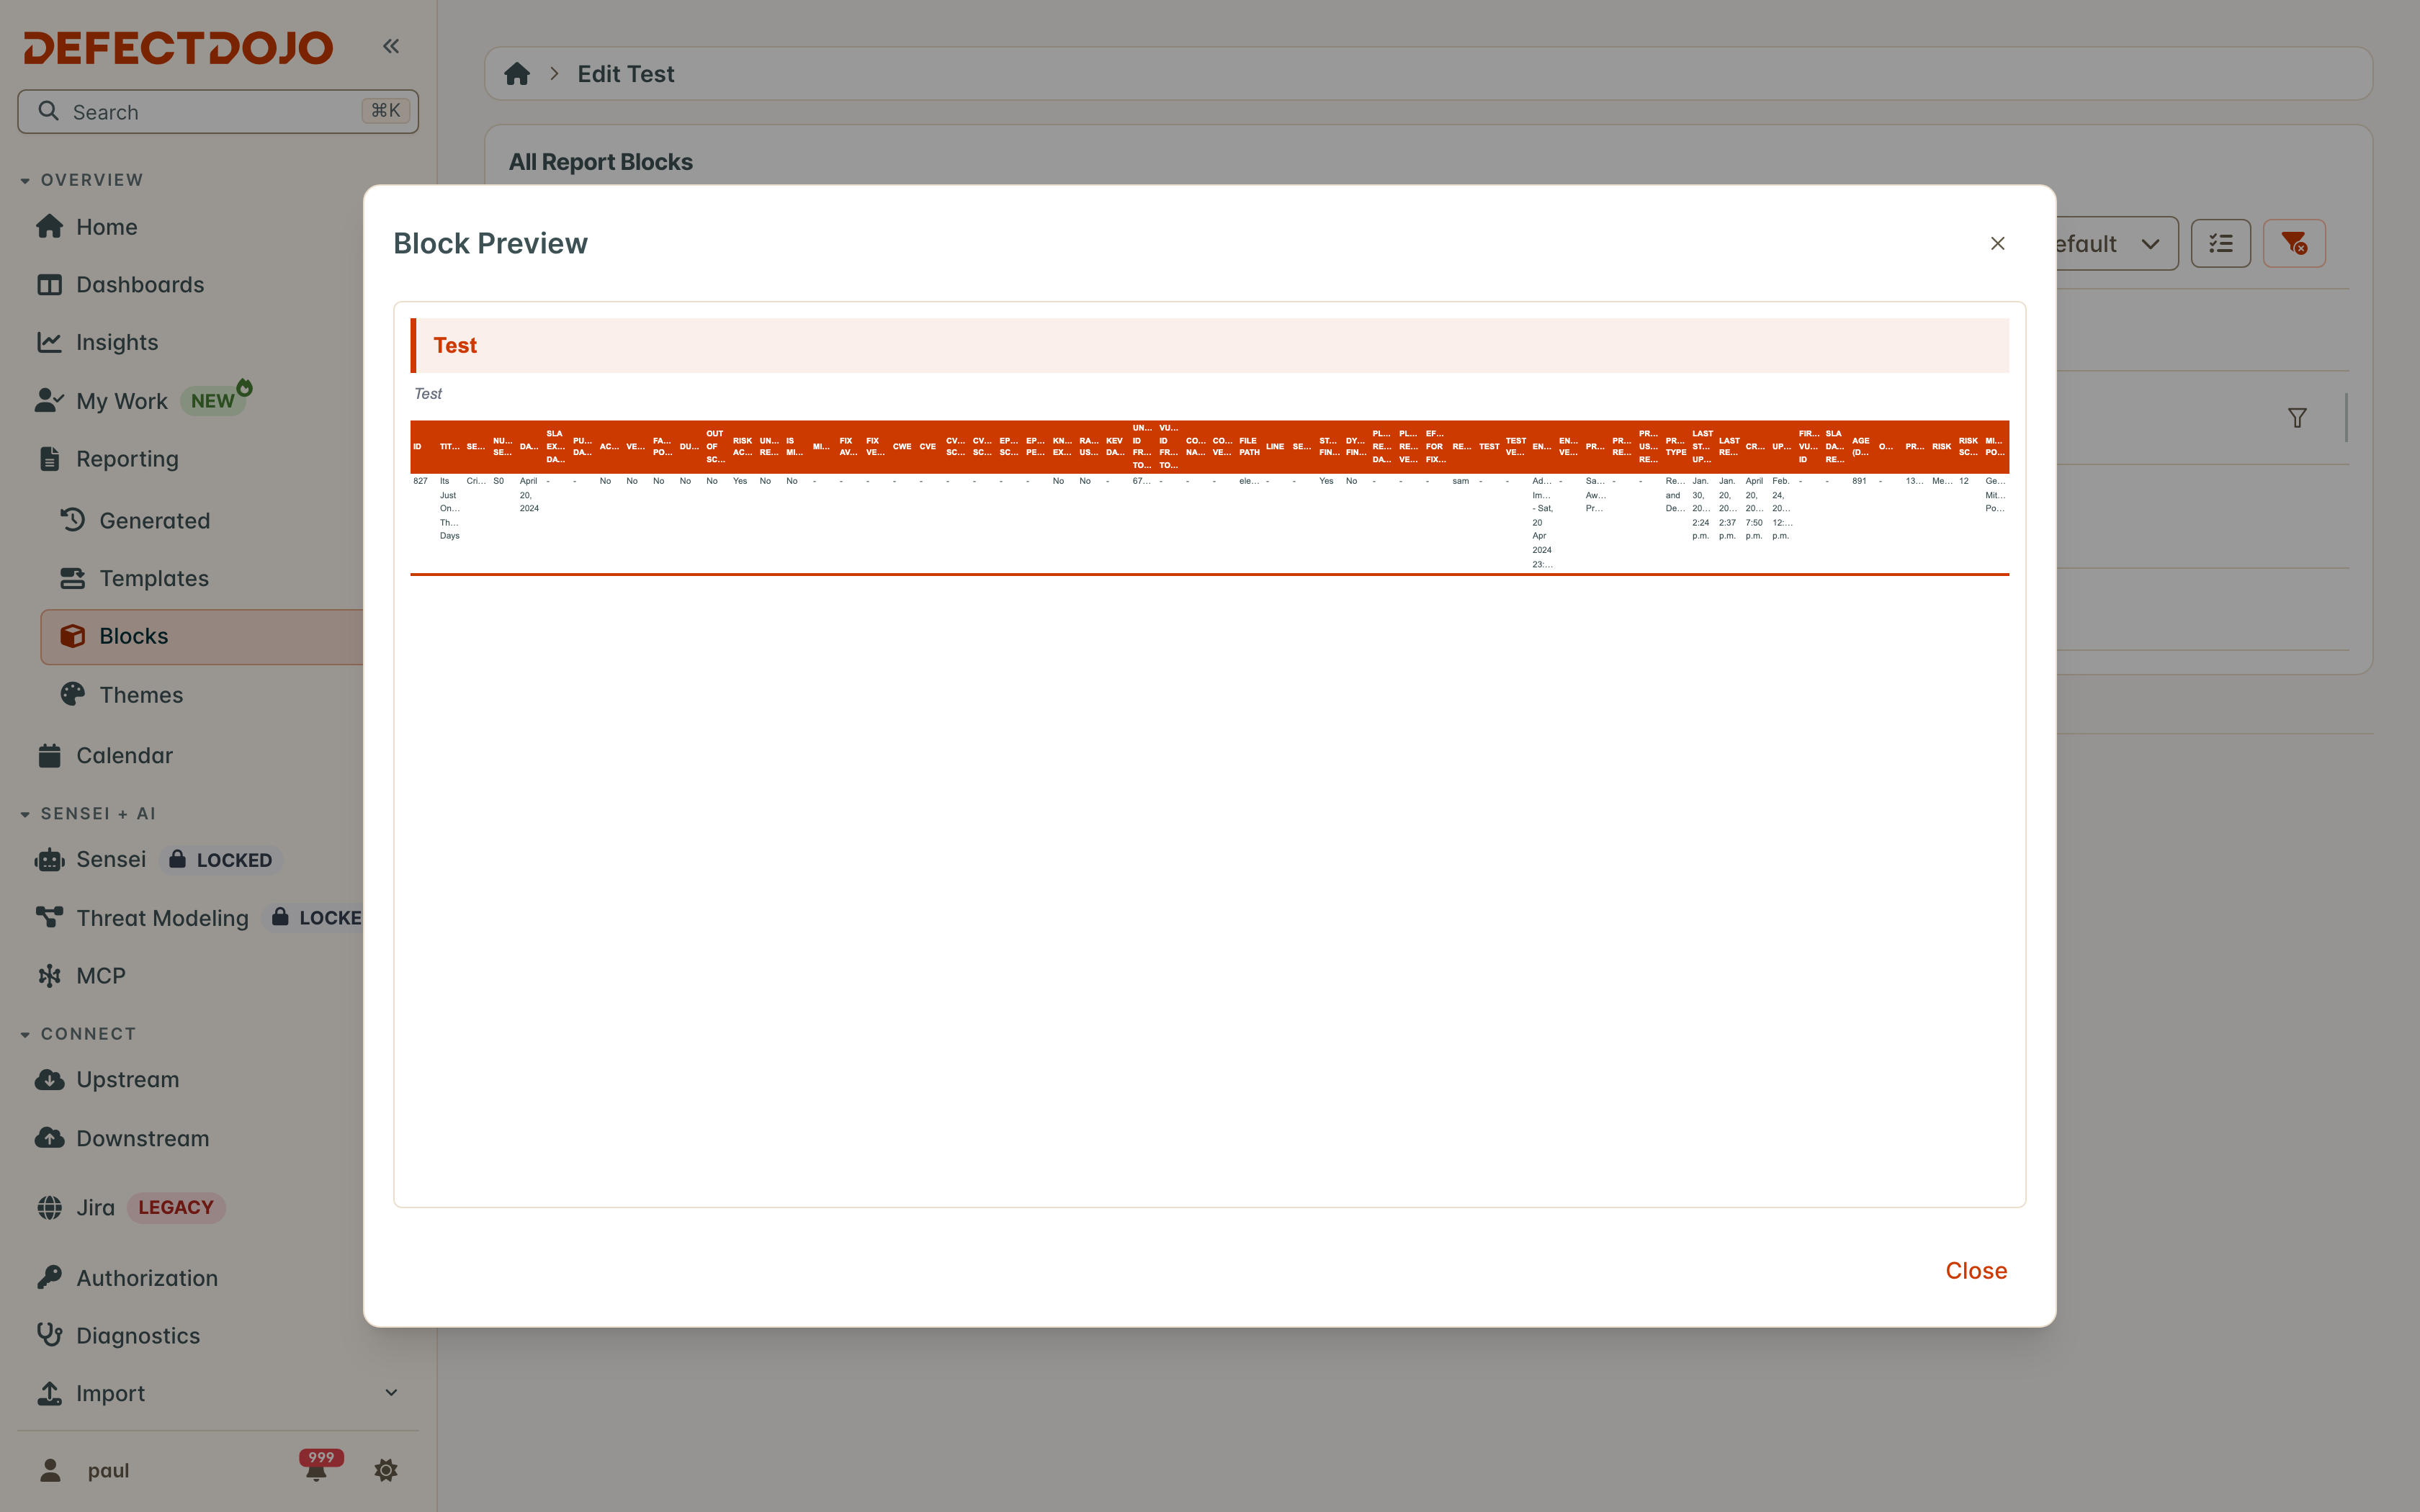The image size is (2420, 1512).
Task: Click Edit Test breadcrumb
Action: 625,74
